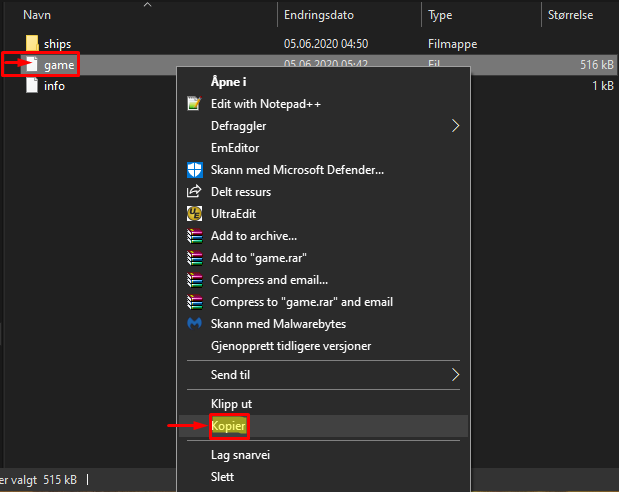Click the Malwarebytes icon in menu
The width and height of the screenshot is (619, 492).
pyautogui.click(x=194, y=324)
